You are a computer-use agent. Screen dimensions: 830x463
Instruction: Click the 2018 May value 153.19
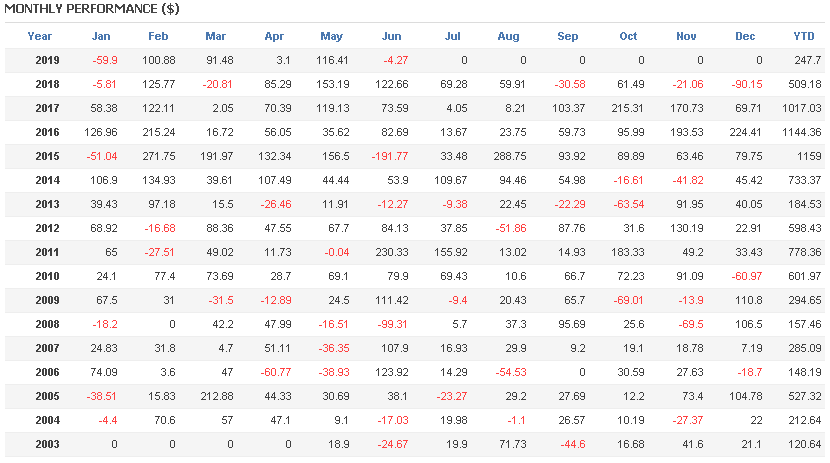click(332, 84)
